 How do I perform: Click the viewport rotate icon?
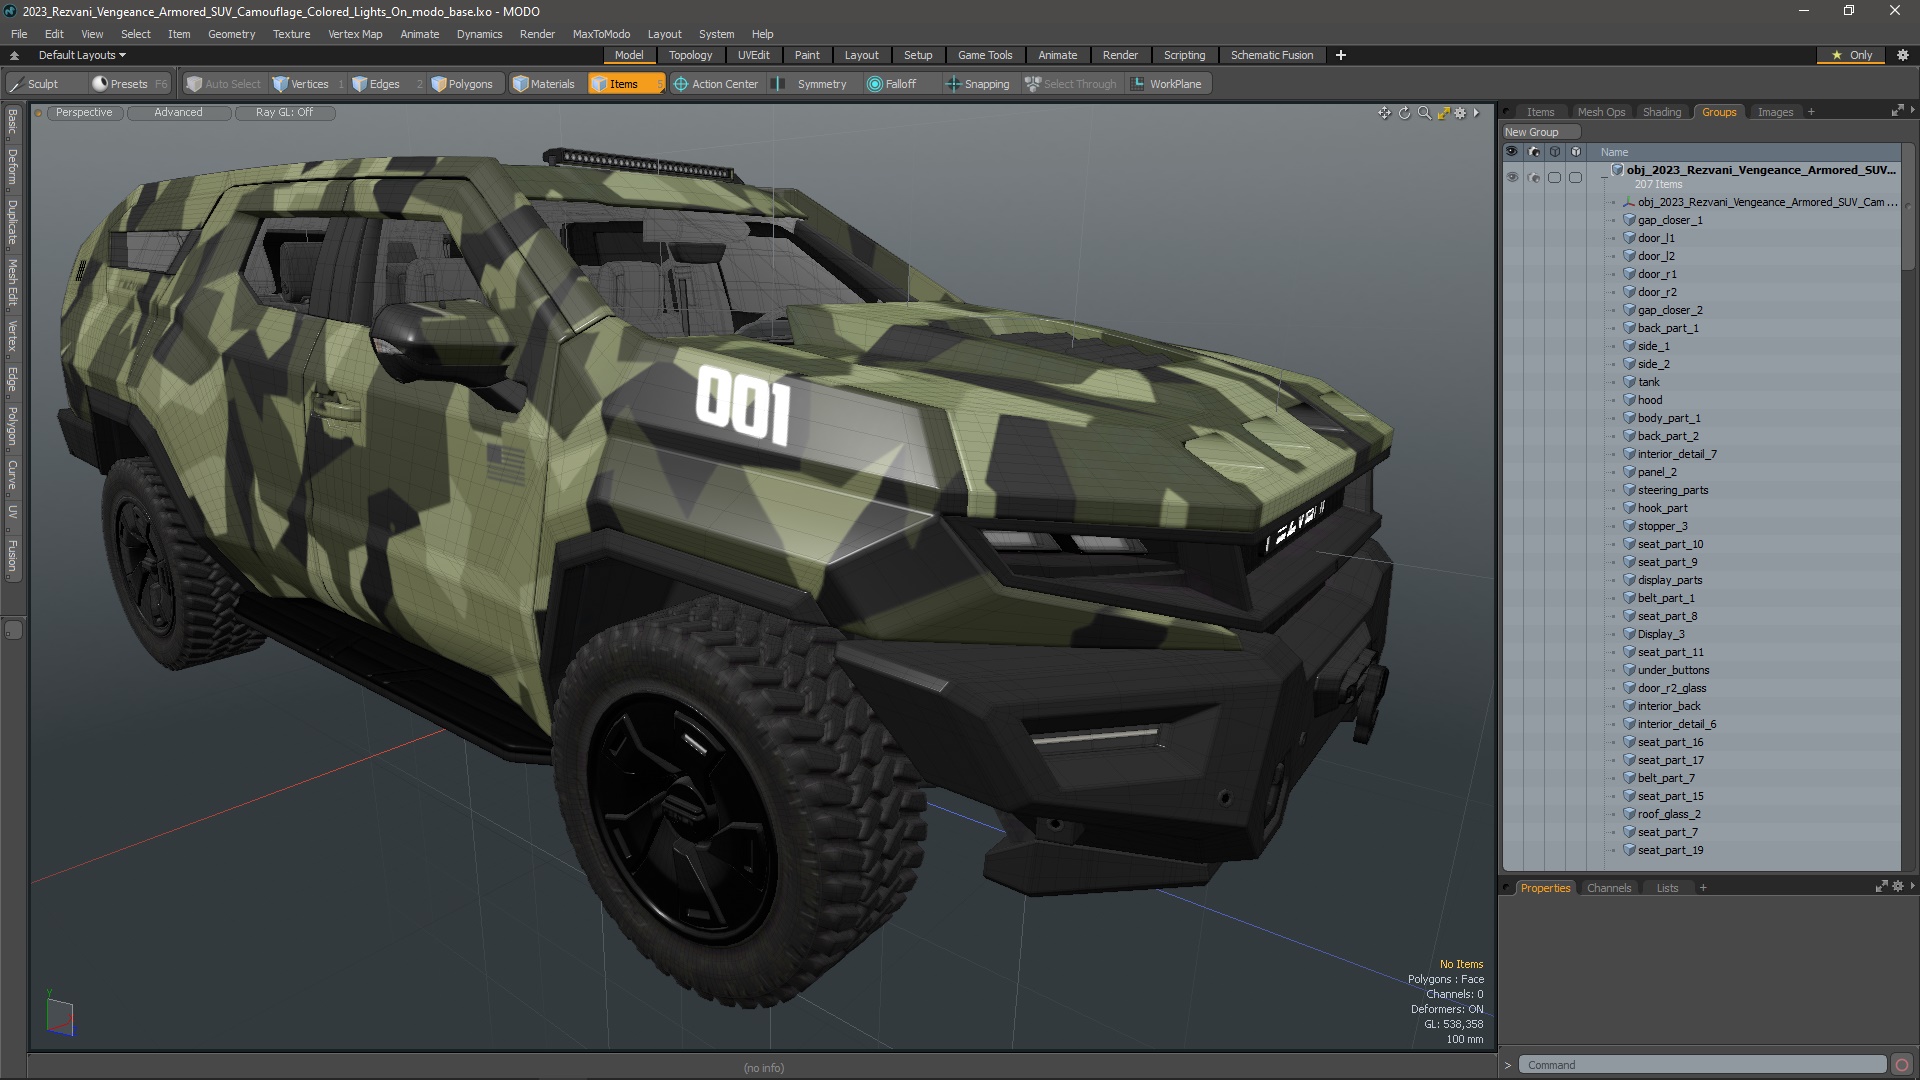pyautogui.click(x=1404, y=113)
